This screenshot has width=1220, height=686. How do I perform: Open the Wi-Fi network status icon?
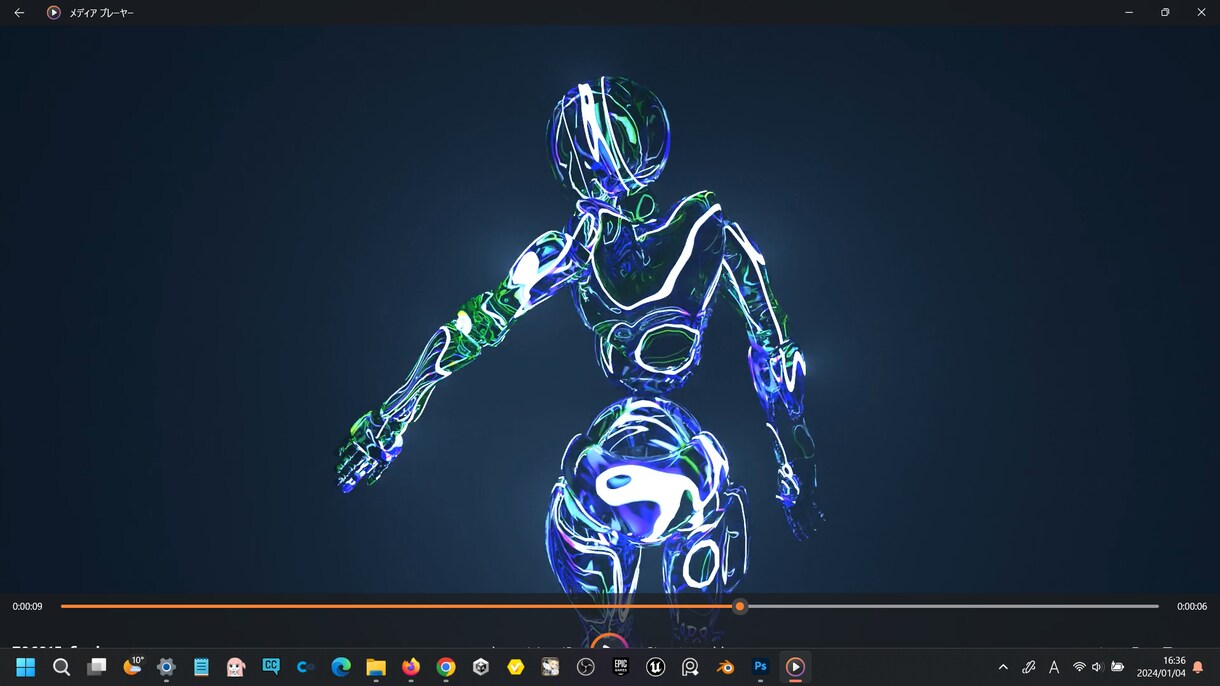pos(1079,667)
